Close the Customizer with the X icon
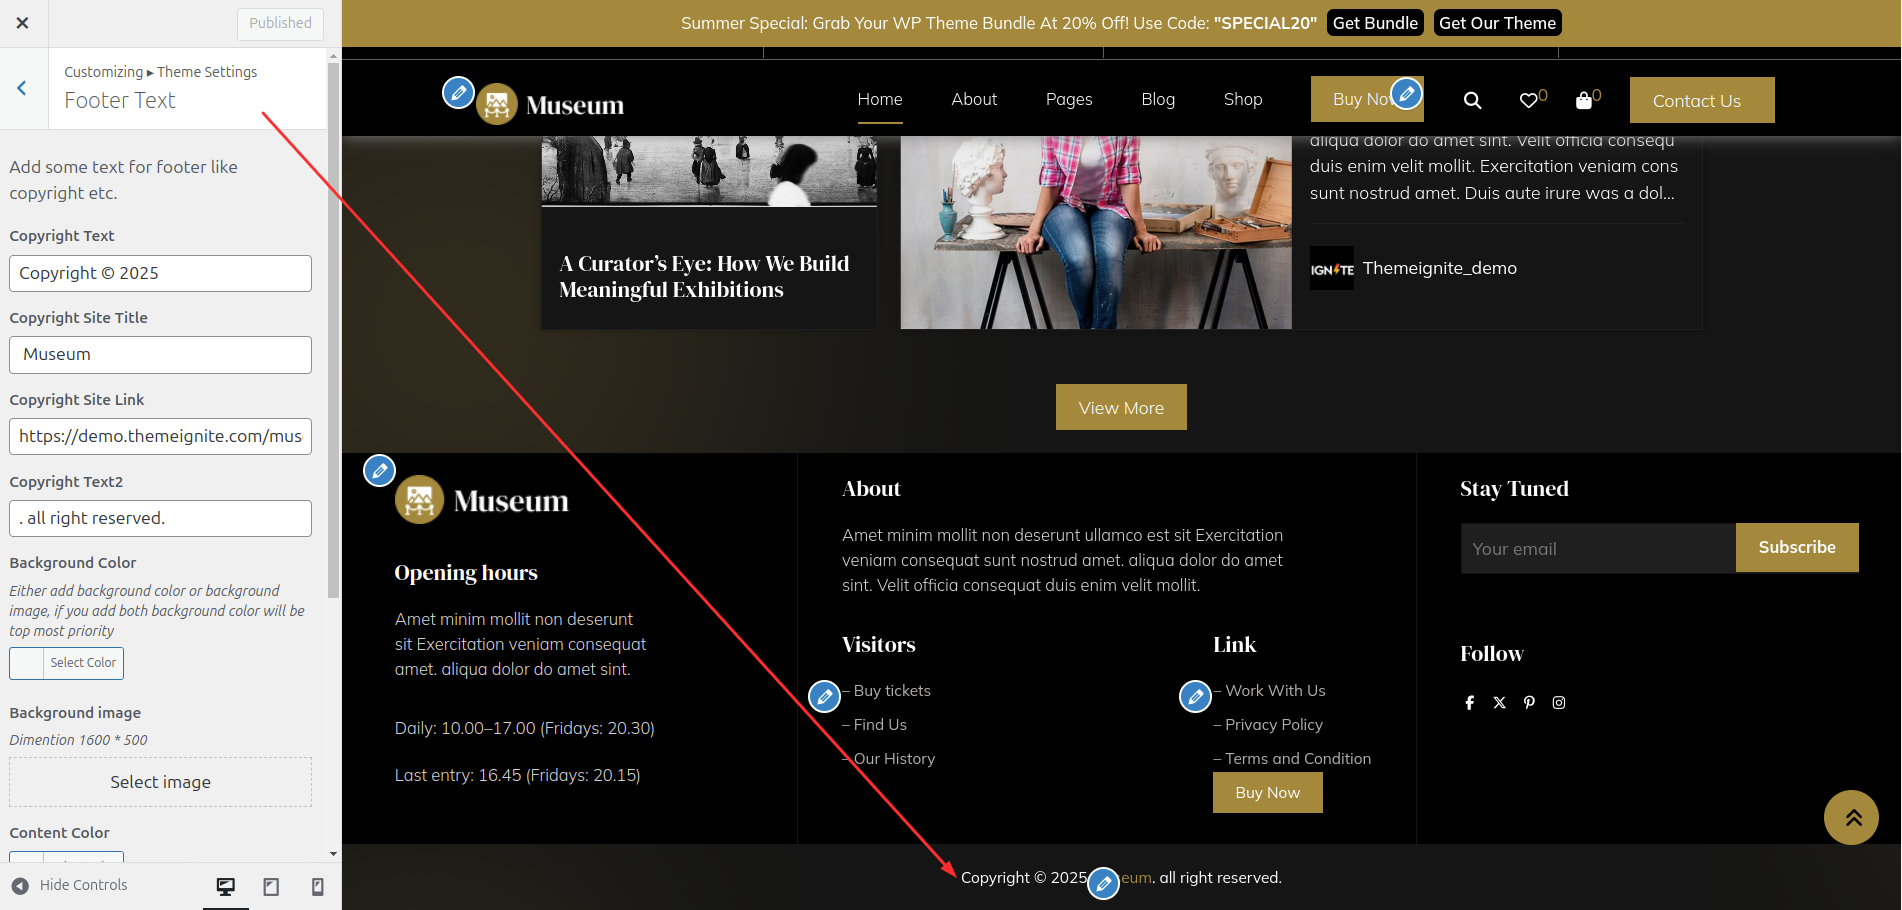The image size is (1902, 910). (x=23, y=23)
